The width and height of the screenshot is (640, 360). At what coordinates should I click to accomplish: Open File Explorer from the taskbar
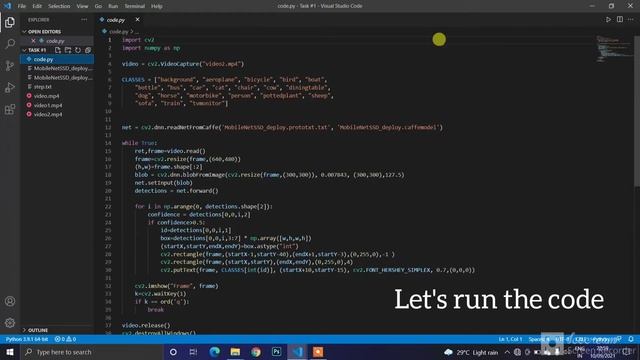[235, 352]
